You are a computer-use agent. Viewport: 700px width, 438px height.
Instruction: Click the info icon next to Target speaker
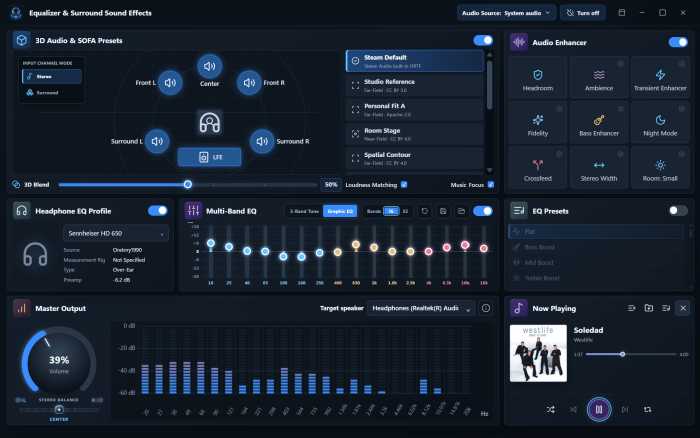(x=486, y=308)
